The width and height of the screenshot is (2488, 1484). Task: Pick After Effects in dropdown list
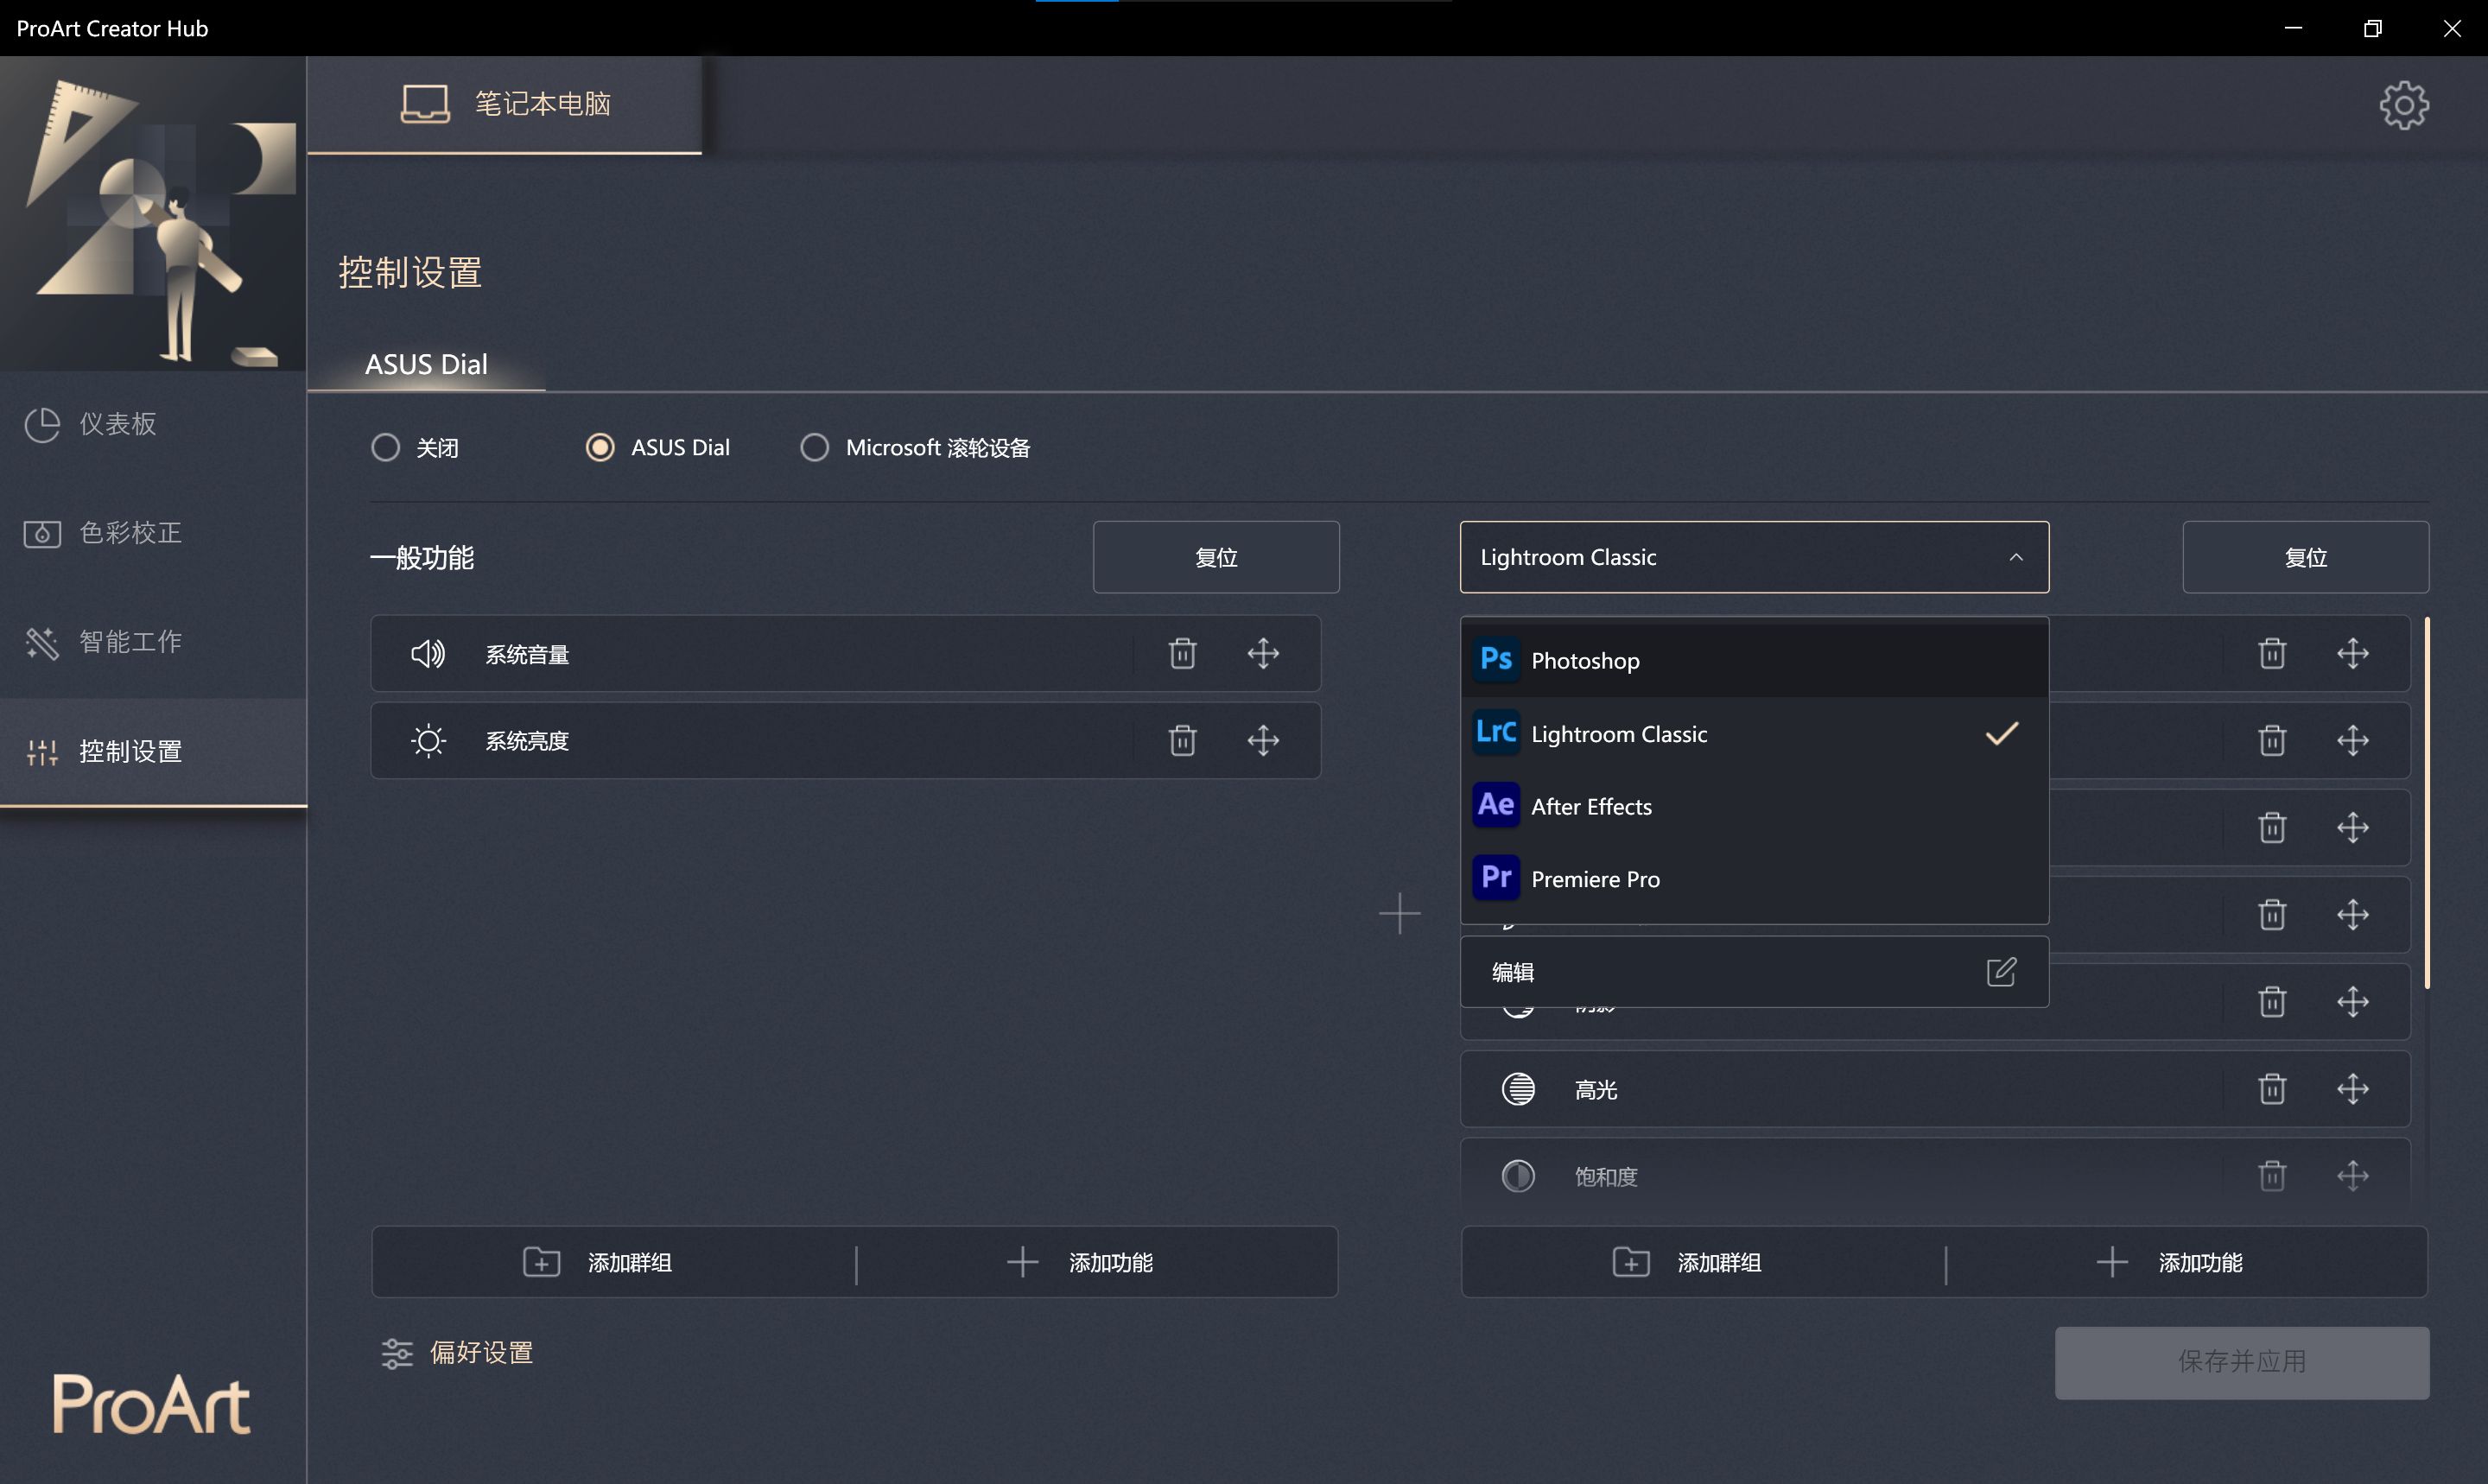[x=1591, y=806]
